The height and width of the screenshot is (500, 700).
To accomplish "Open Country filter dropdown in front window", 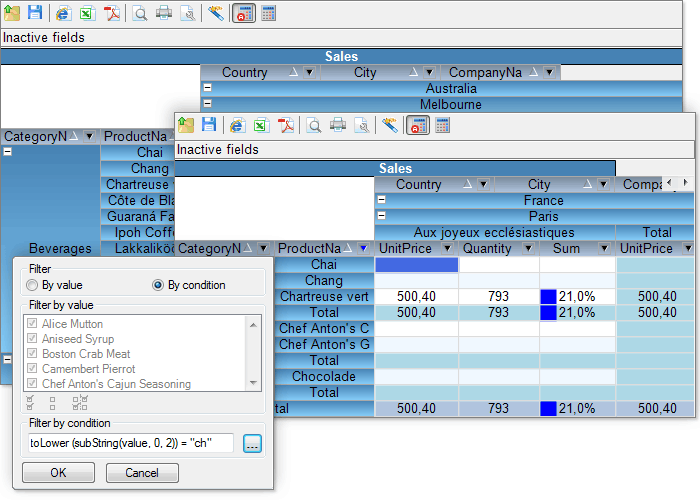I will [x=483, y=184].
